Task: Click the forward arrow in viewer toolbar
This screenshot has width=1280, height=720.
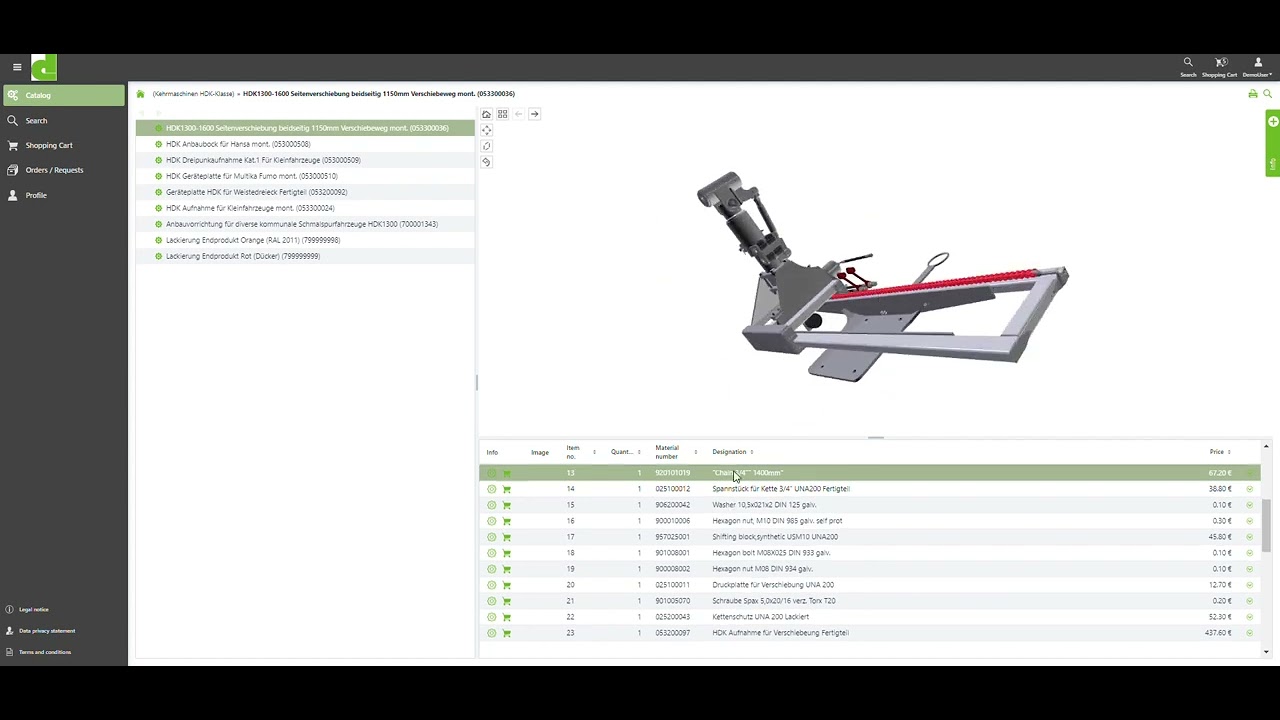Action: pyautogui.click(x=534, y=114)
